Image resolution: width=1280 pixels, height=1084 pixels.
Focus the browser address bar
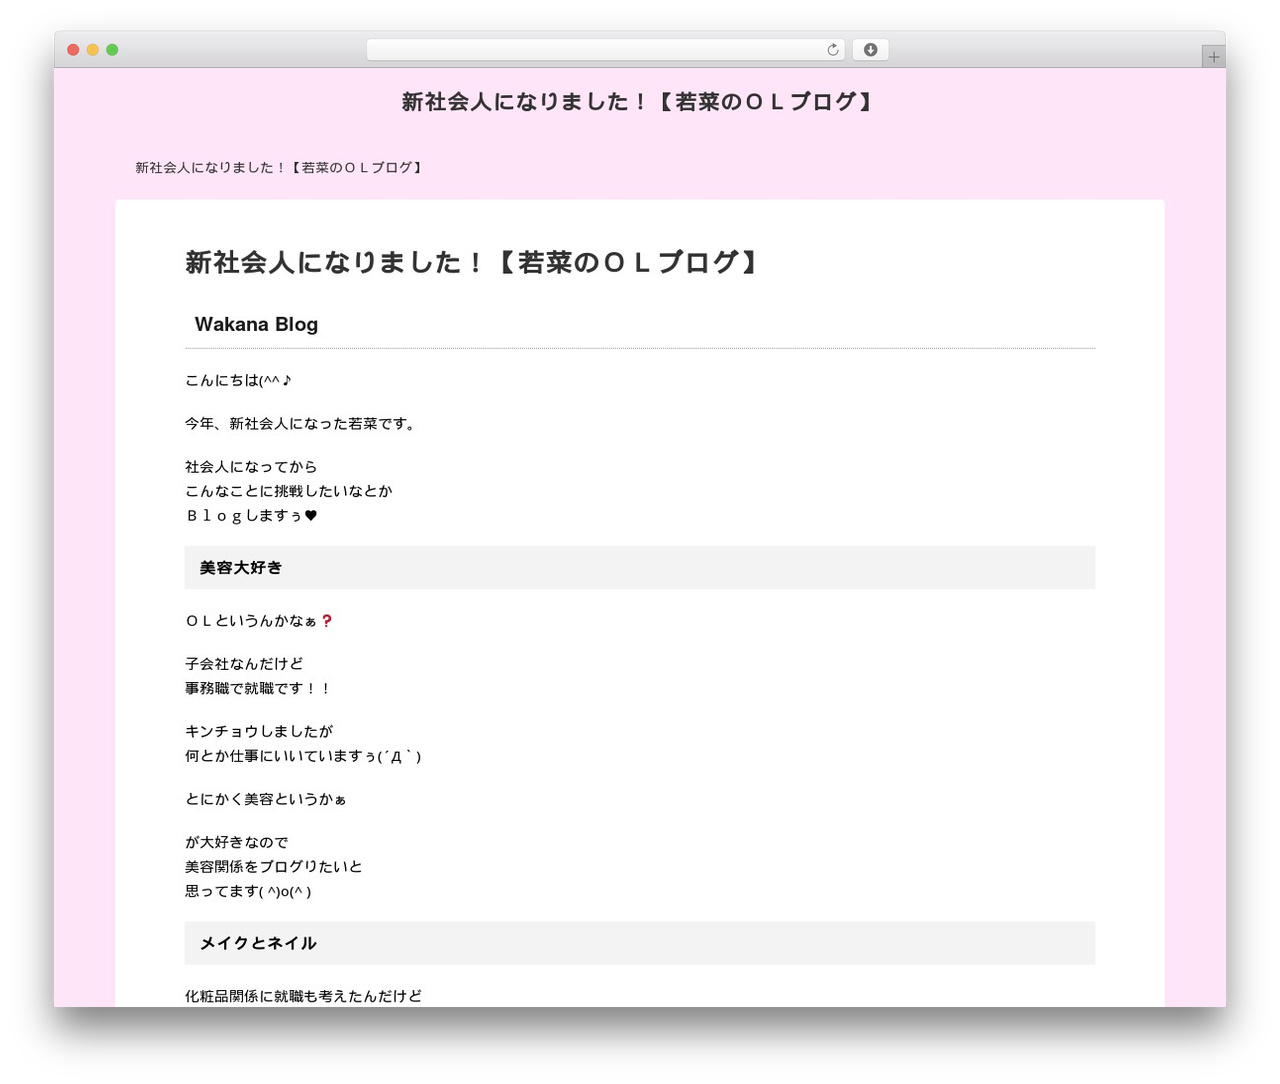click(605, 50)
